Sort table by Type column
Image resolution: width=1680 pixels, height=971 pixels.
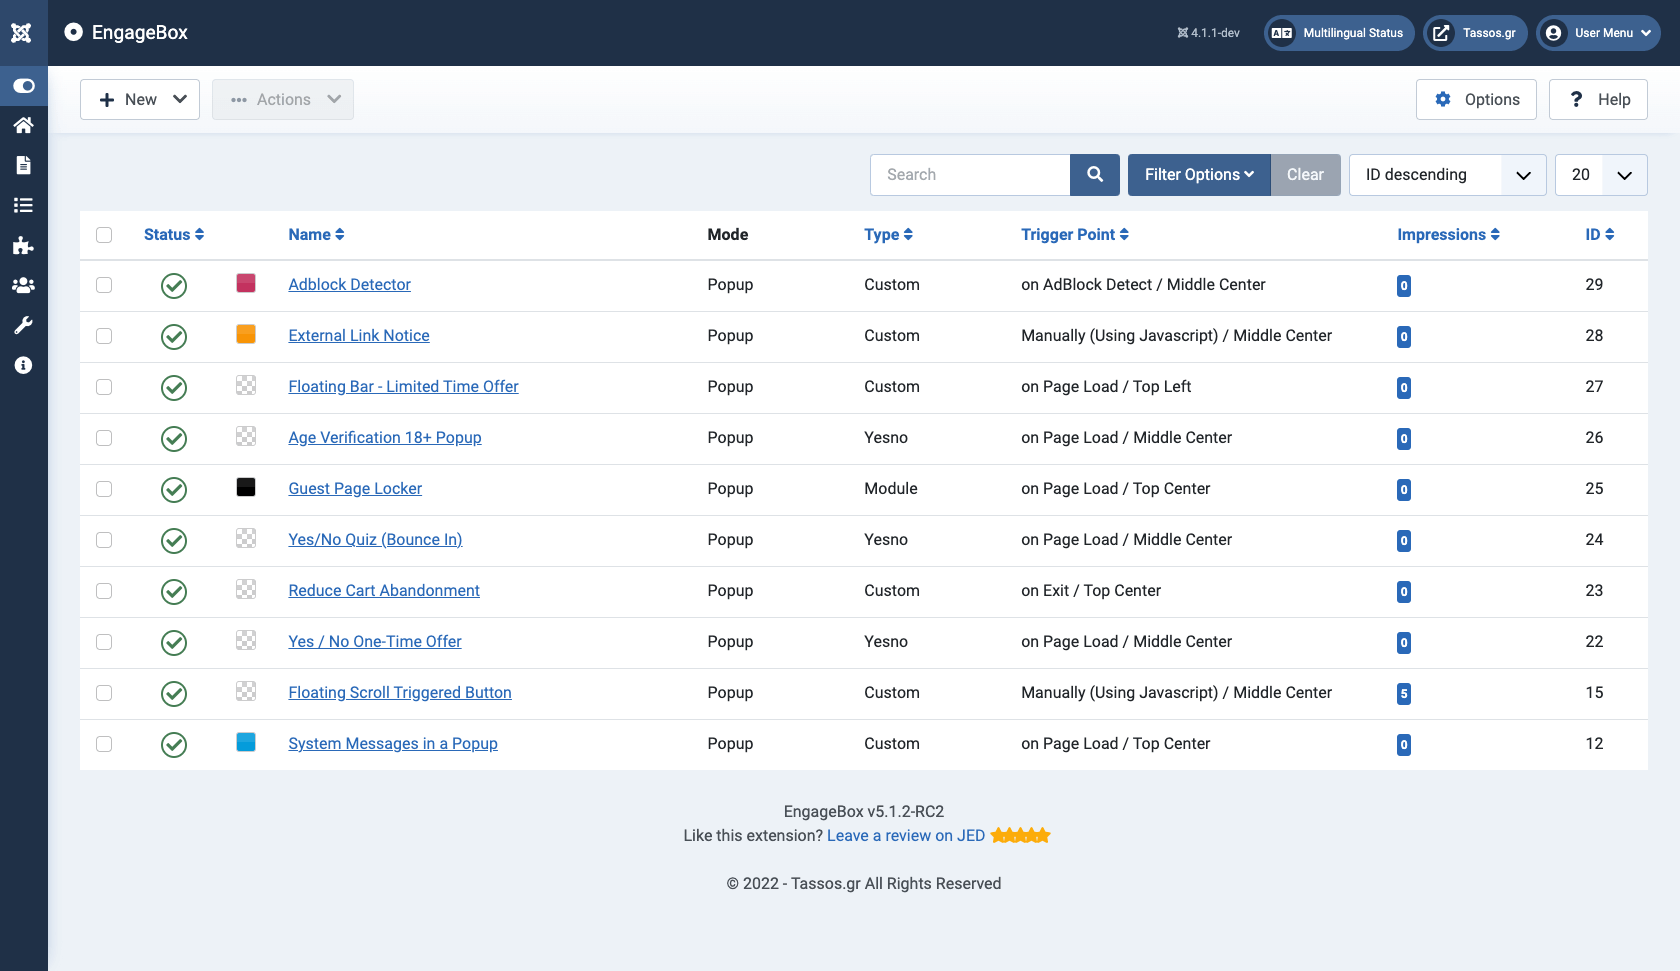click(888, 235)
